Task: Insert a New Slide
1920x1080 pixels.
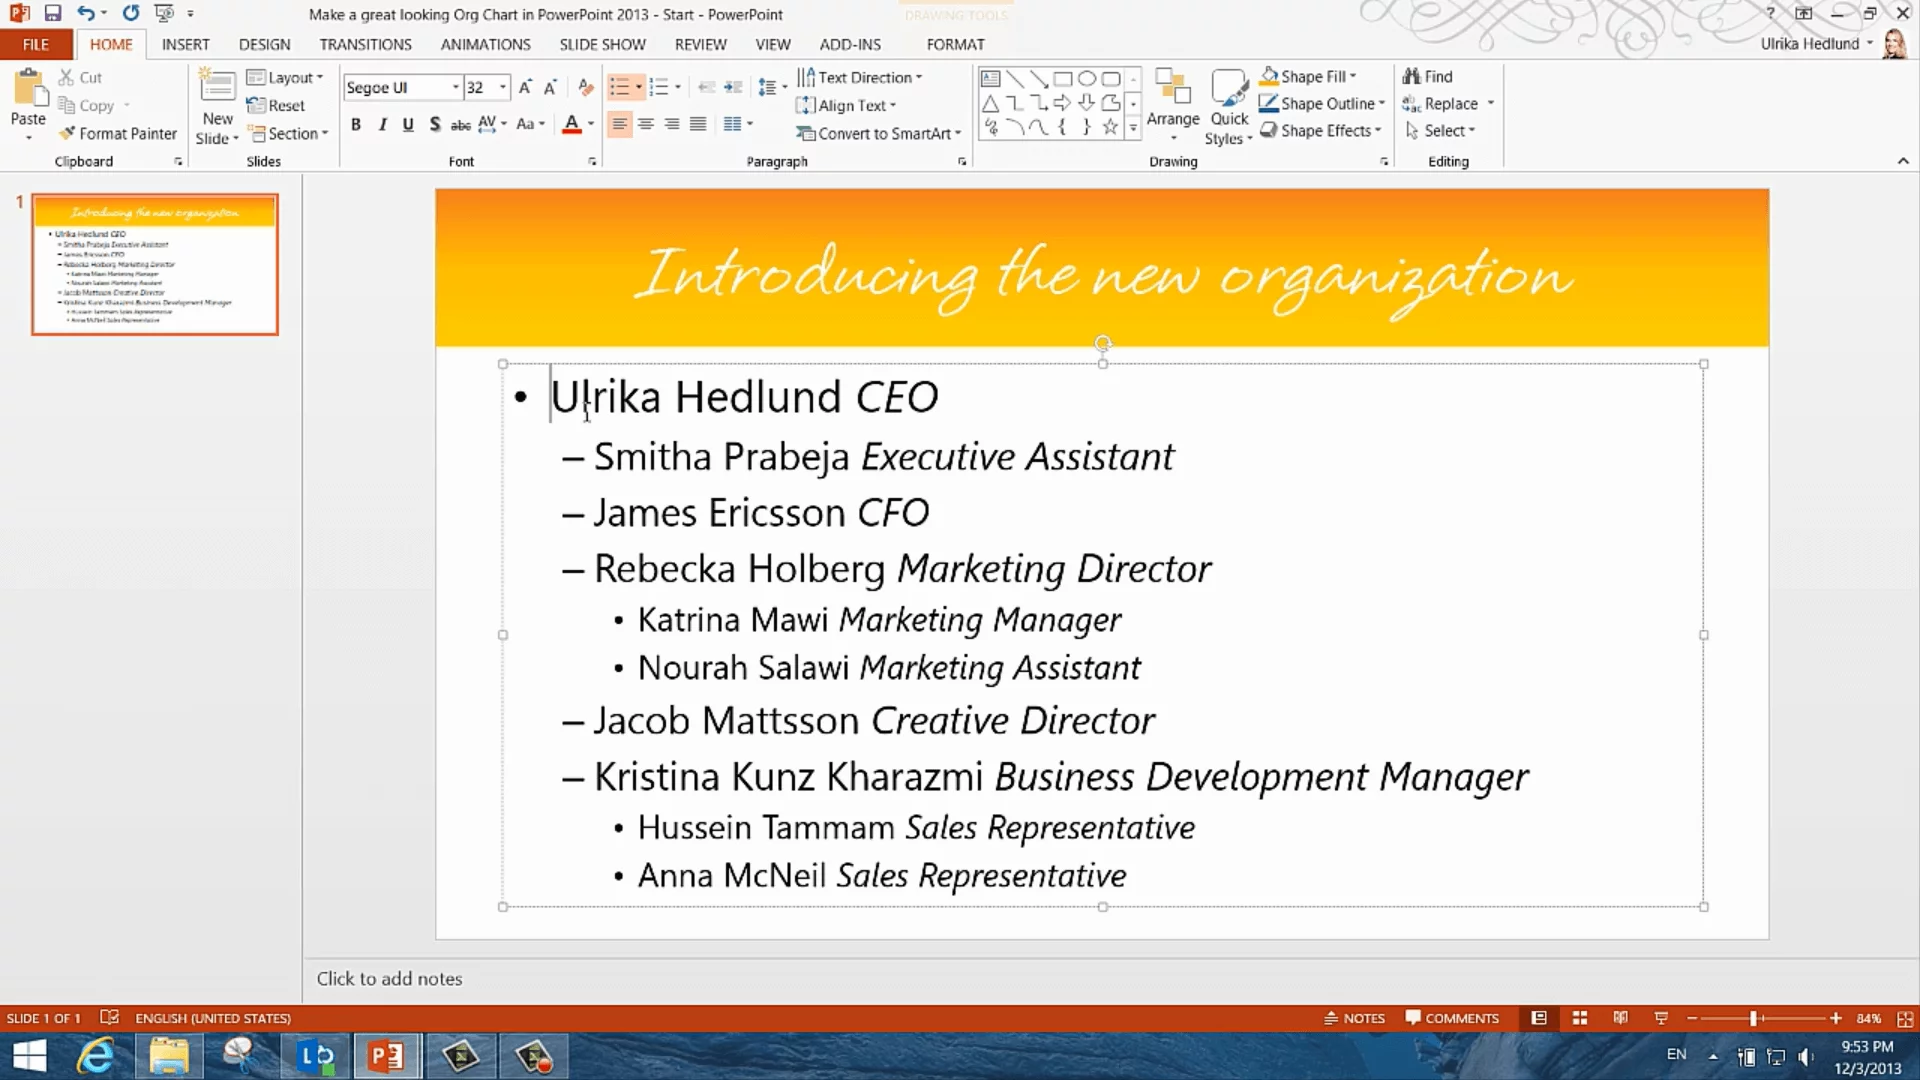Action: click(x=217, y=90)
